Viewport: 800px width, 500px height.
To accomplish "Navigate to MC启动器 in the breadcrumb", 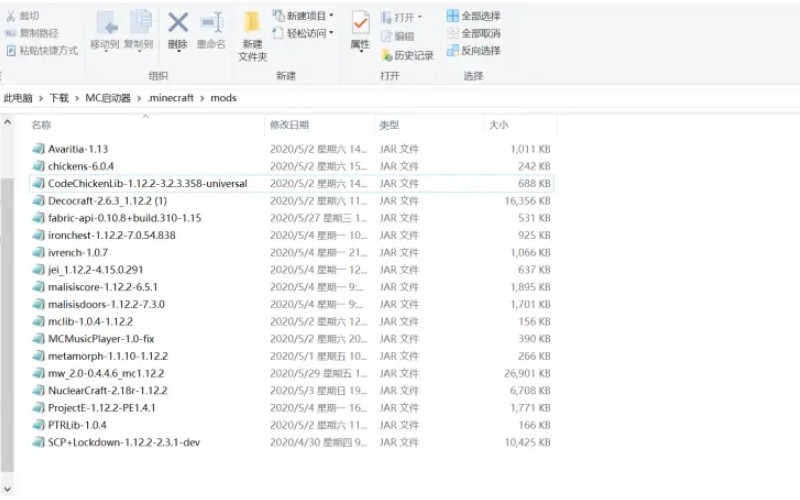I will 107,98.
